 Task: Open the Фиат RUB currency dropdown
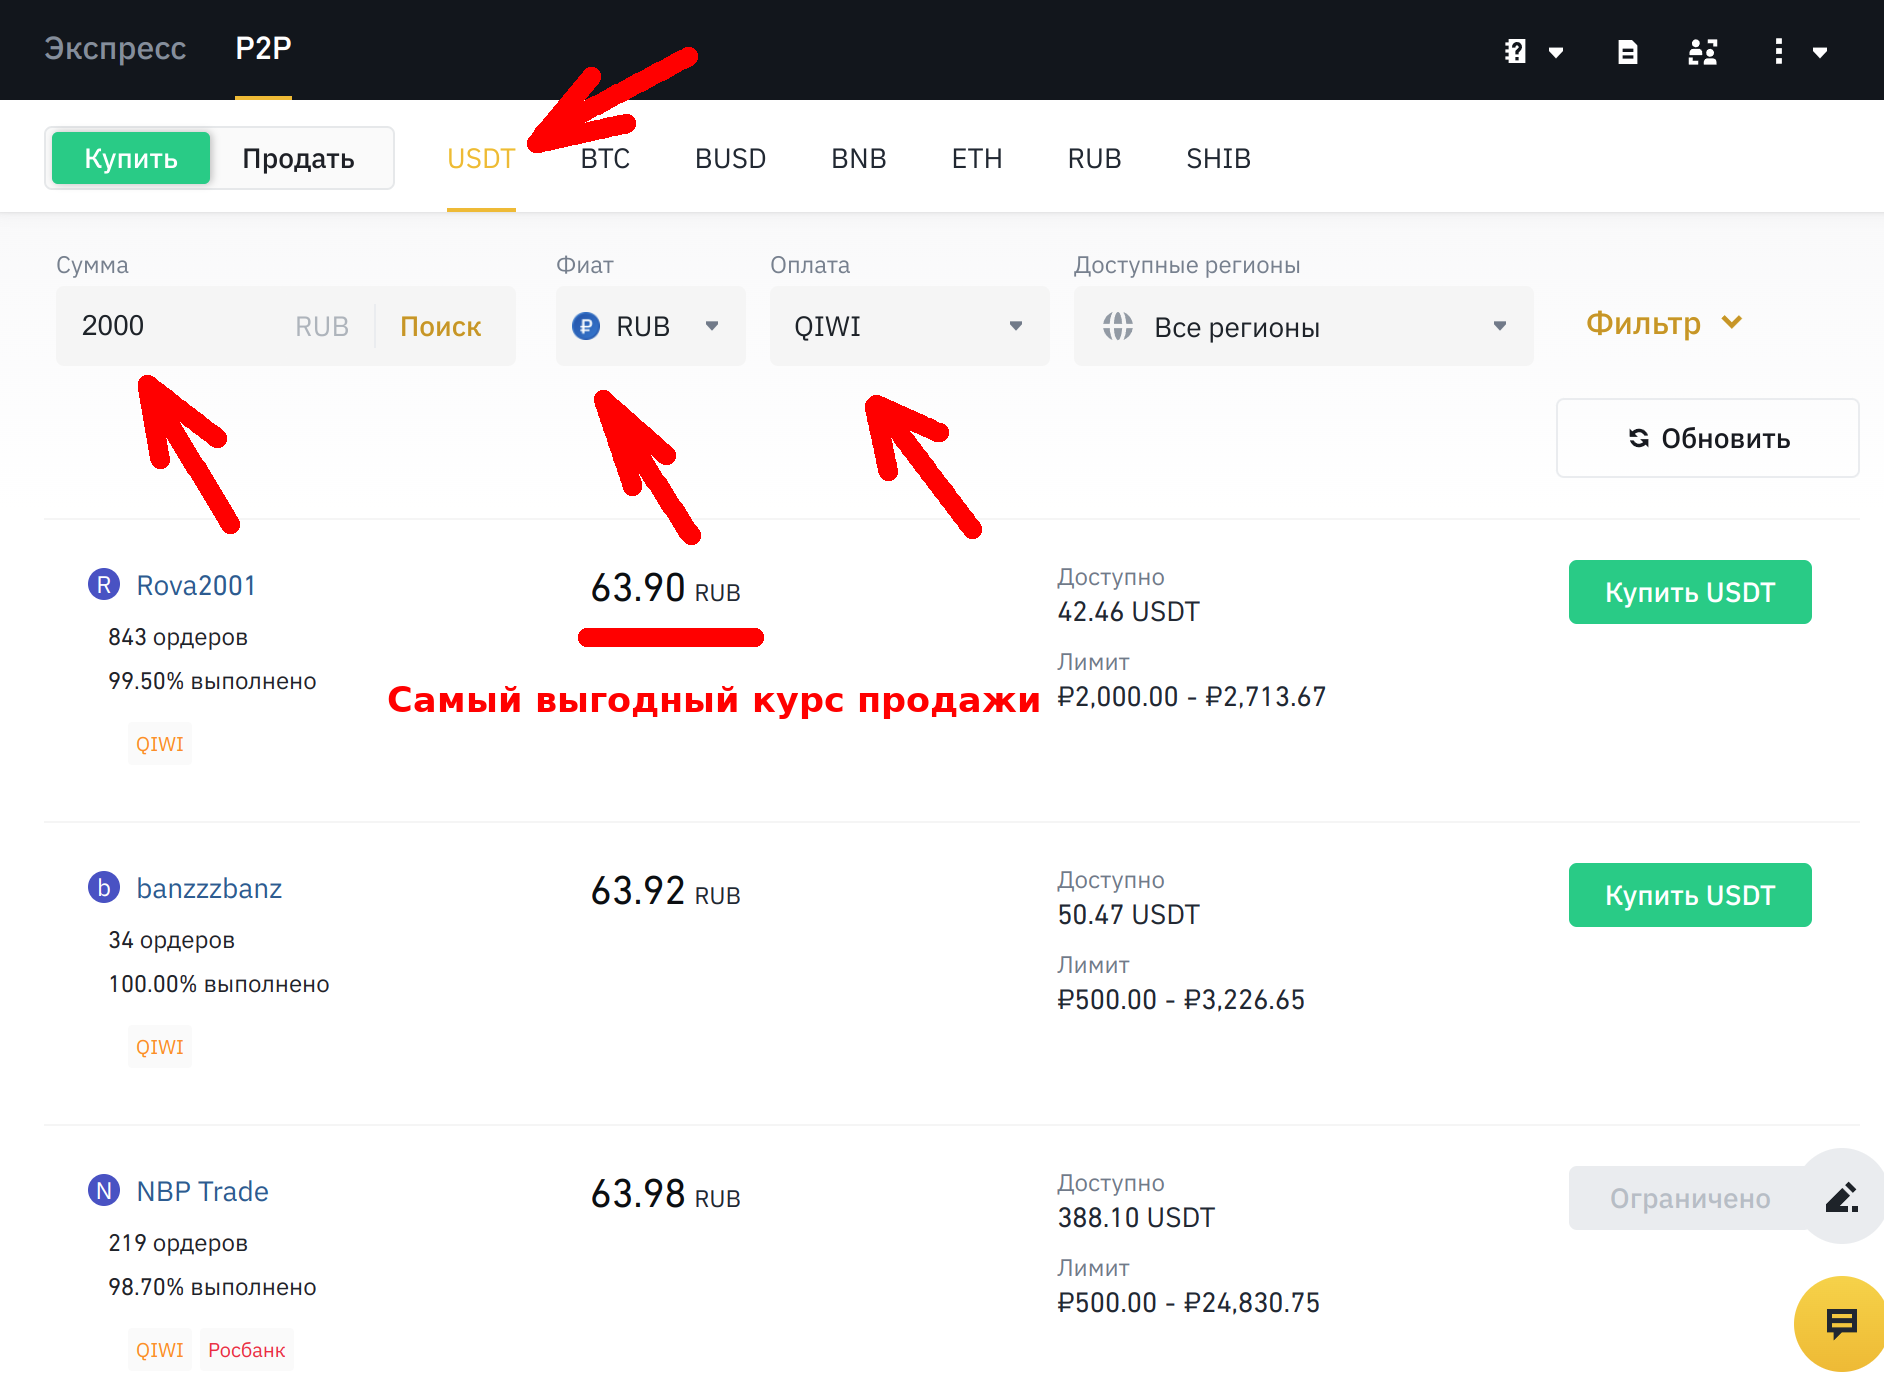(650, 326)
